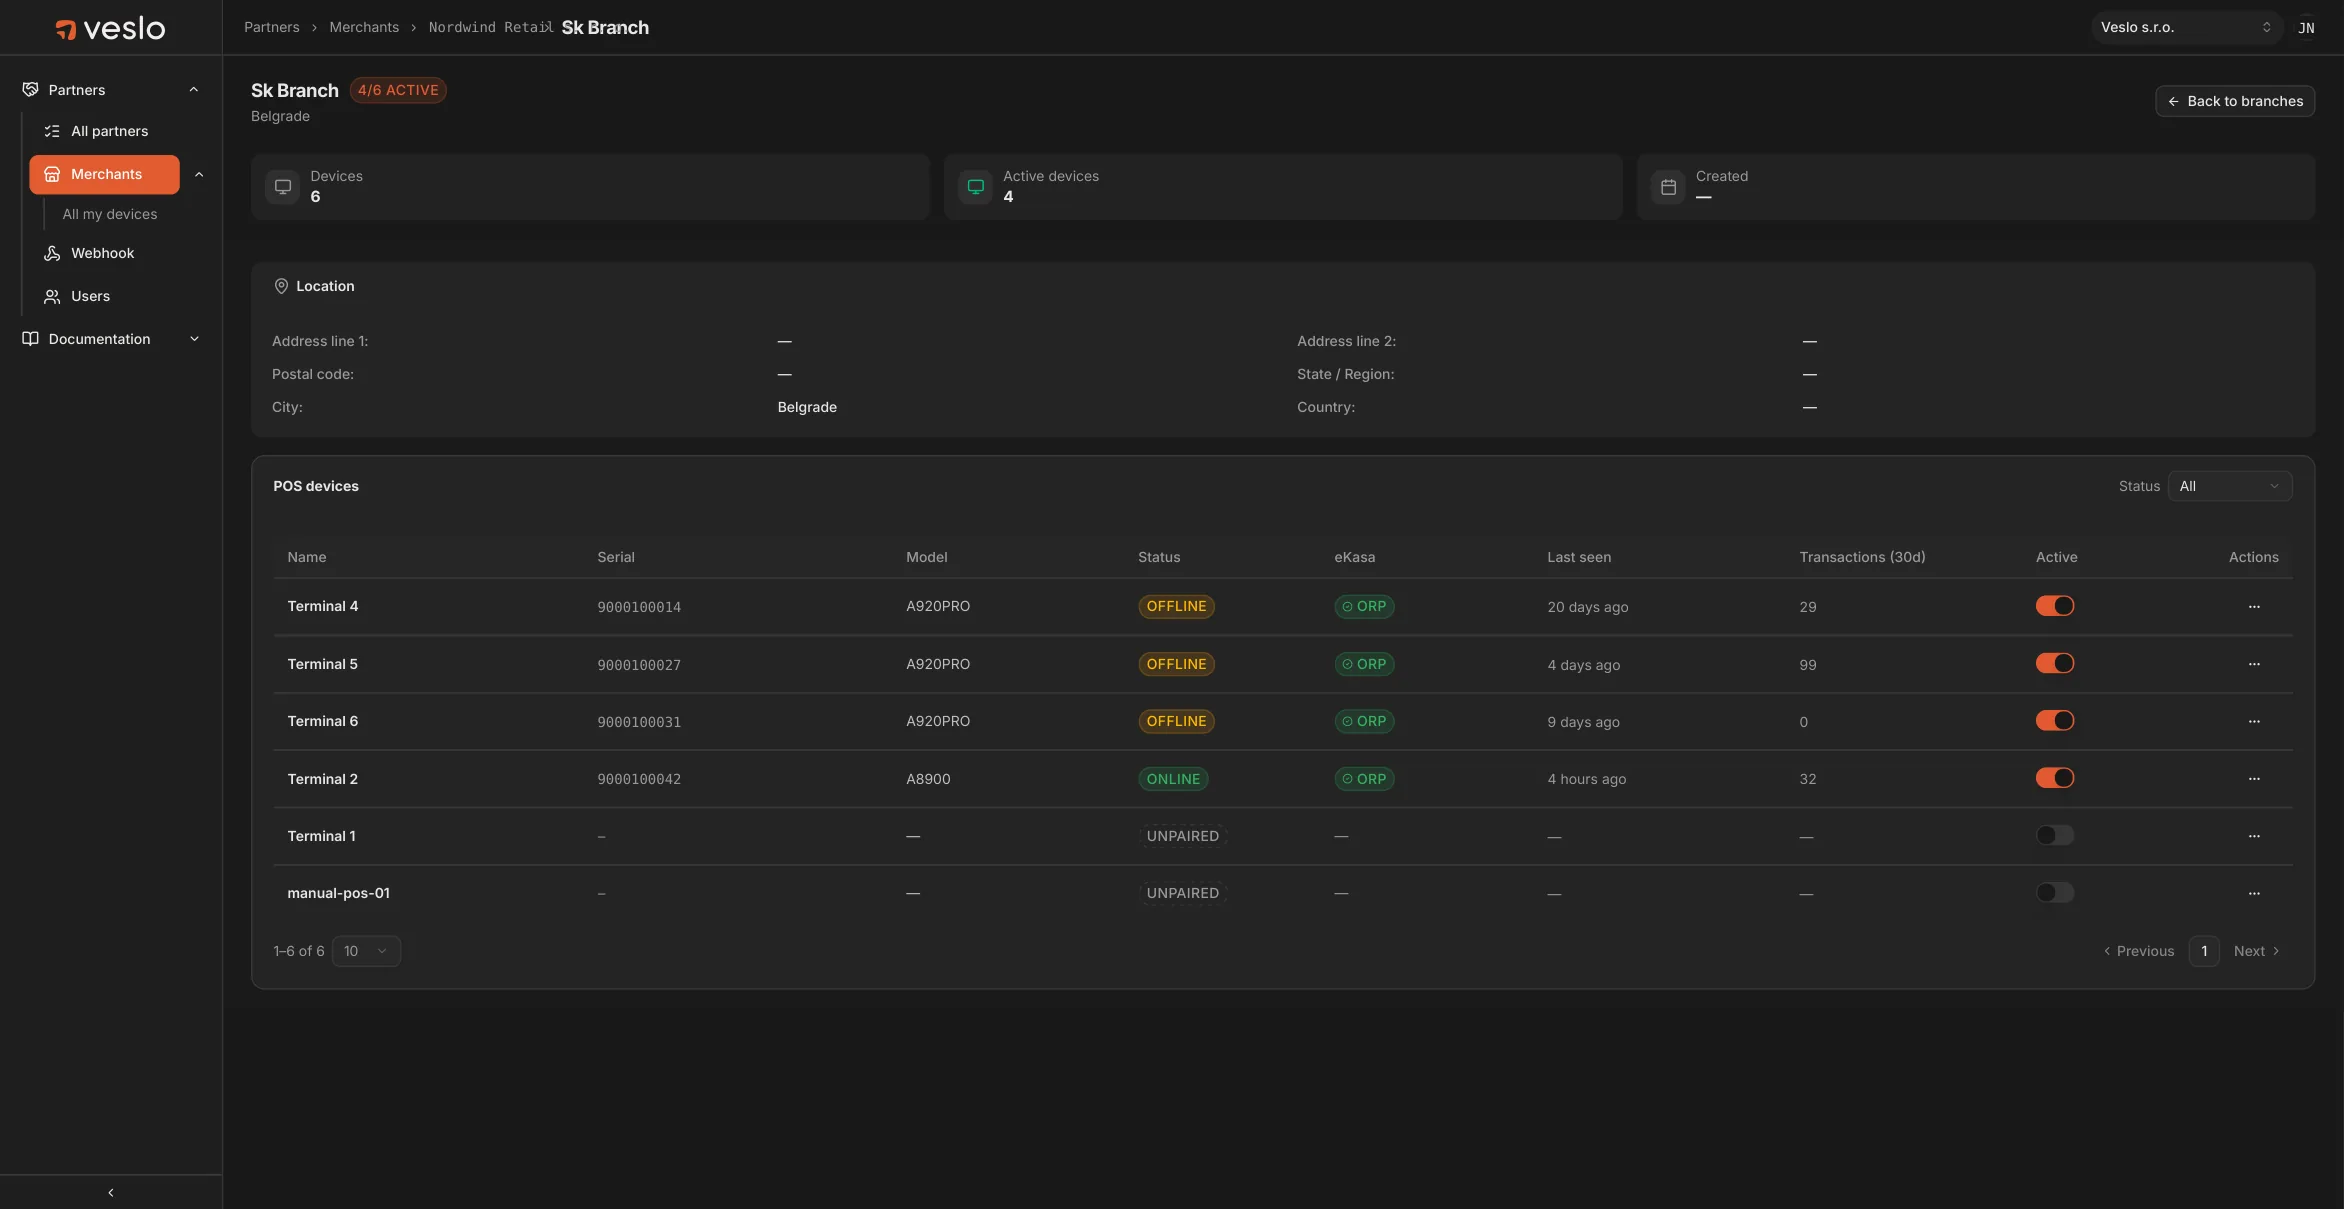The image size is (2344, 1209).
Task: Click the Merchants store icon
Action: coord(52,174)
